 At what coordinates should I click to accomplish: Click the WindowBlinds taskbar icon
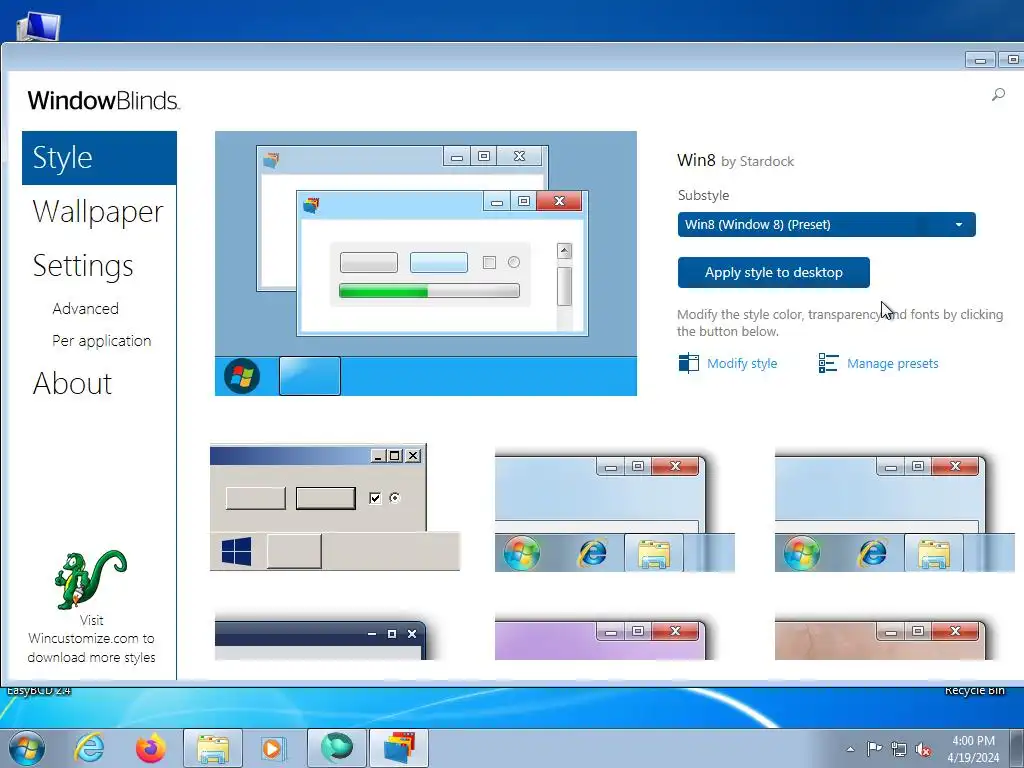399,748
